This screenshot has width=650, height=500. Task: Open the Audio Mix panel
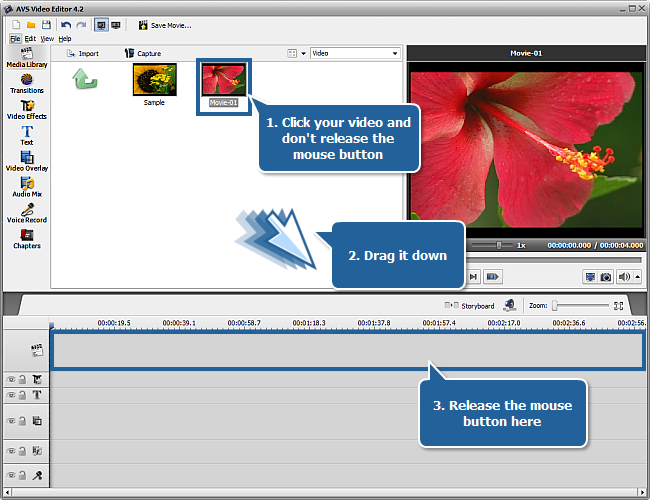click(27, 187)
